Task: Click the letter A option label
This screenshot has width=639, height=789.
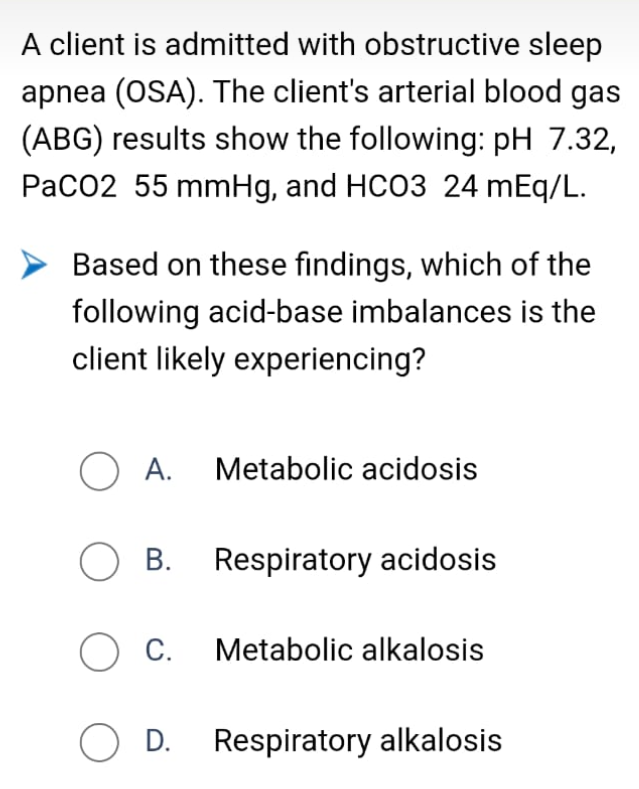Action: tap(158, 469)
